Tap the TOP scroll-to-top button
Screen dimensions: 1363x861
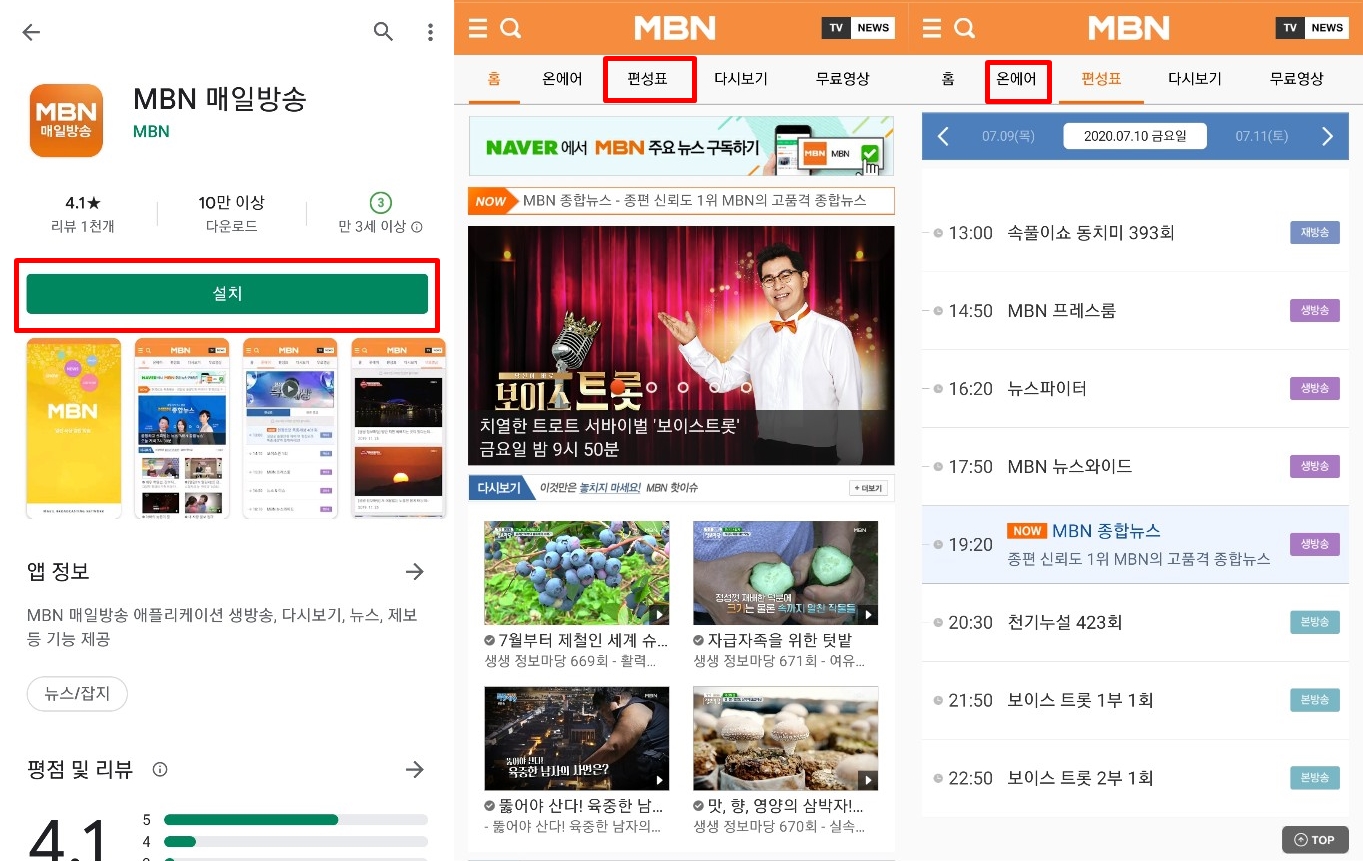[x=1314, y=840]
